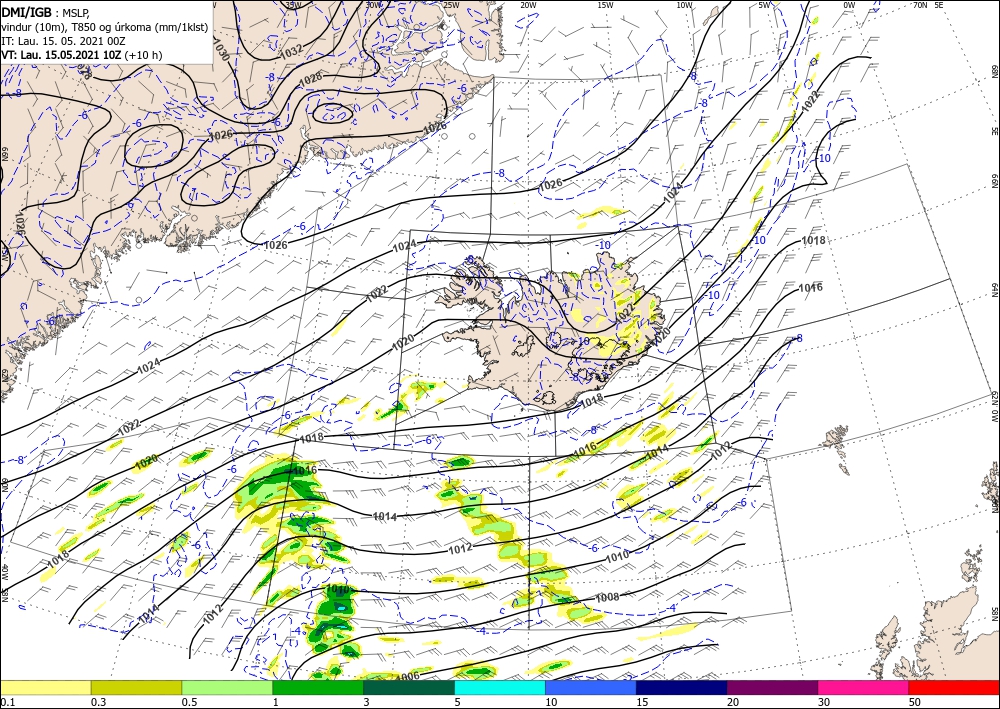Click the blue 10–15 legend swatch
Image resolution: width=1000 pixels, height=709 pixels.
click(x=591, y=687)
